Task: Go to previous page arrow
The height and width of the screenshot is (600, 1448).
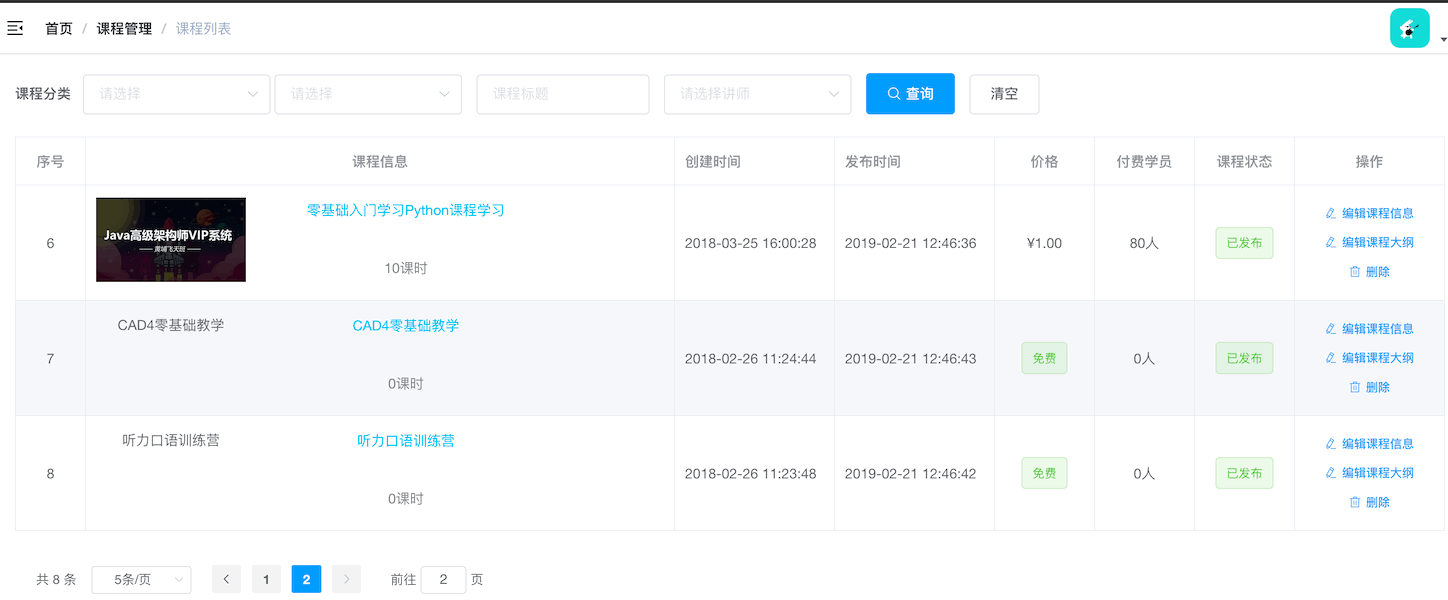Action: (x=226, y=579)
